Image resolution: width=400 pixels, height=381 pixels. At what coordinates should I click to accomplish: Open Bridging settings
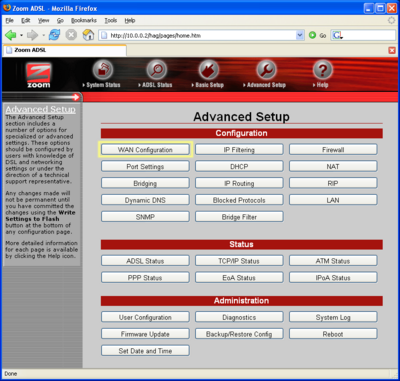point(145,183)
